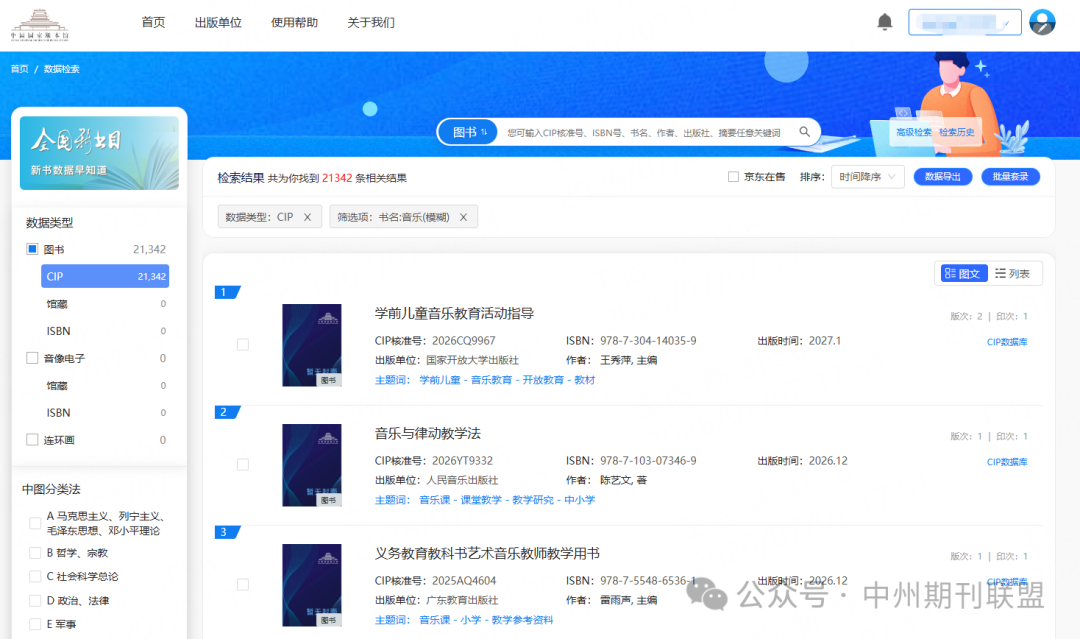Open CIP数据库 link for 音乐与律动教学法
Image resolution: width=1080 pixels, height=639 pixels.
1006,462
